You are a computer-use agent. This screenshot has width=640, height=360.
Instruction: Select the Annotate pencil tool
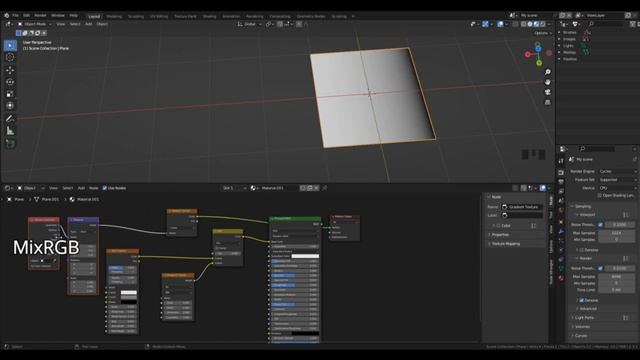tap(10, 119)
